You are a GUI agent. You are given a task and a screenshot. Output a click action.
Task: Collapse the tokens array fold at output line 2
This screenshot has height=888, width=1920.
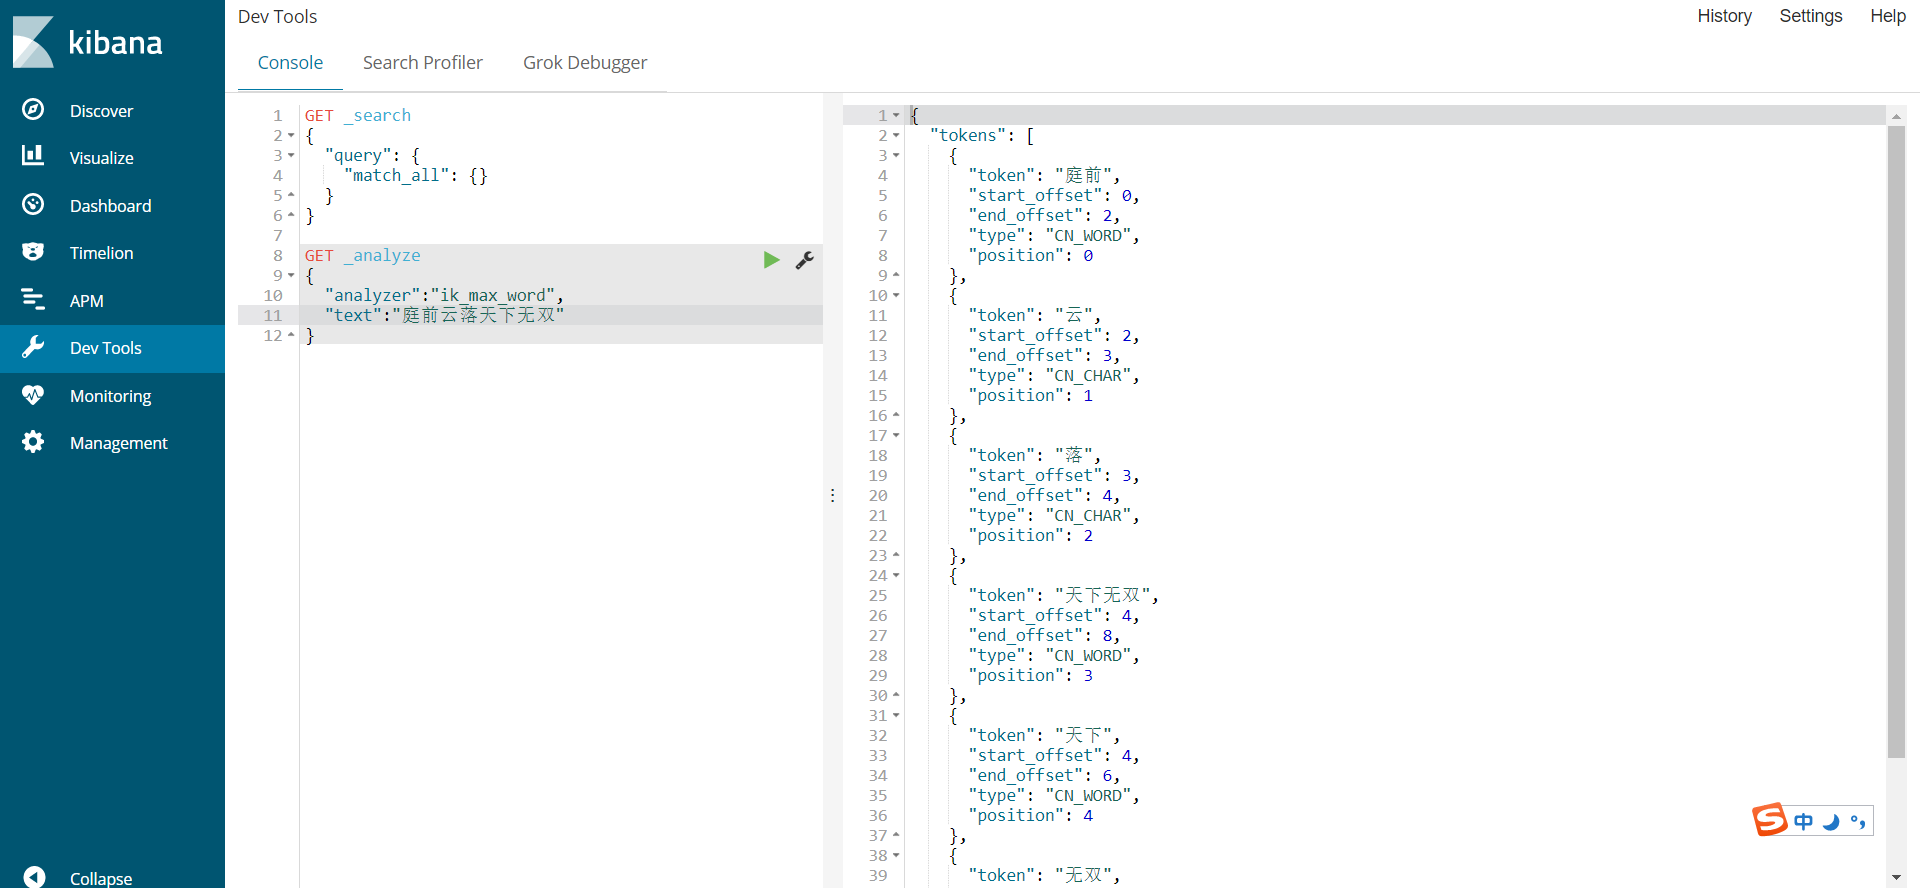[896, 136]
